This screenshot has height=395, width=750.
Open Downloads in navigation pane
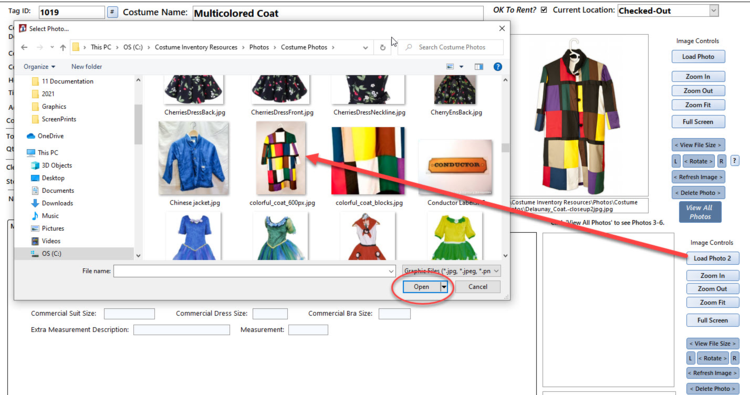click(52, 203)
